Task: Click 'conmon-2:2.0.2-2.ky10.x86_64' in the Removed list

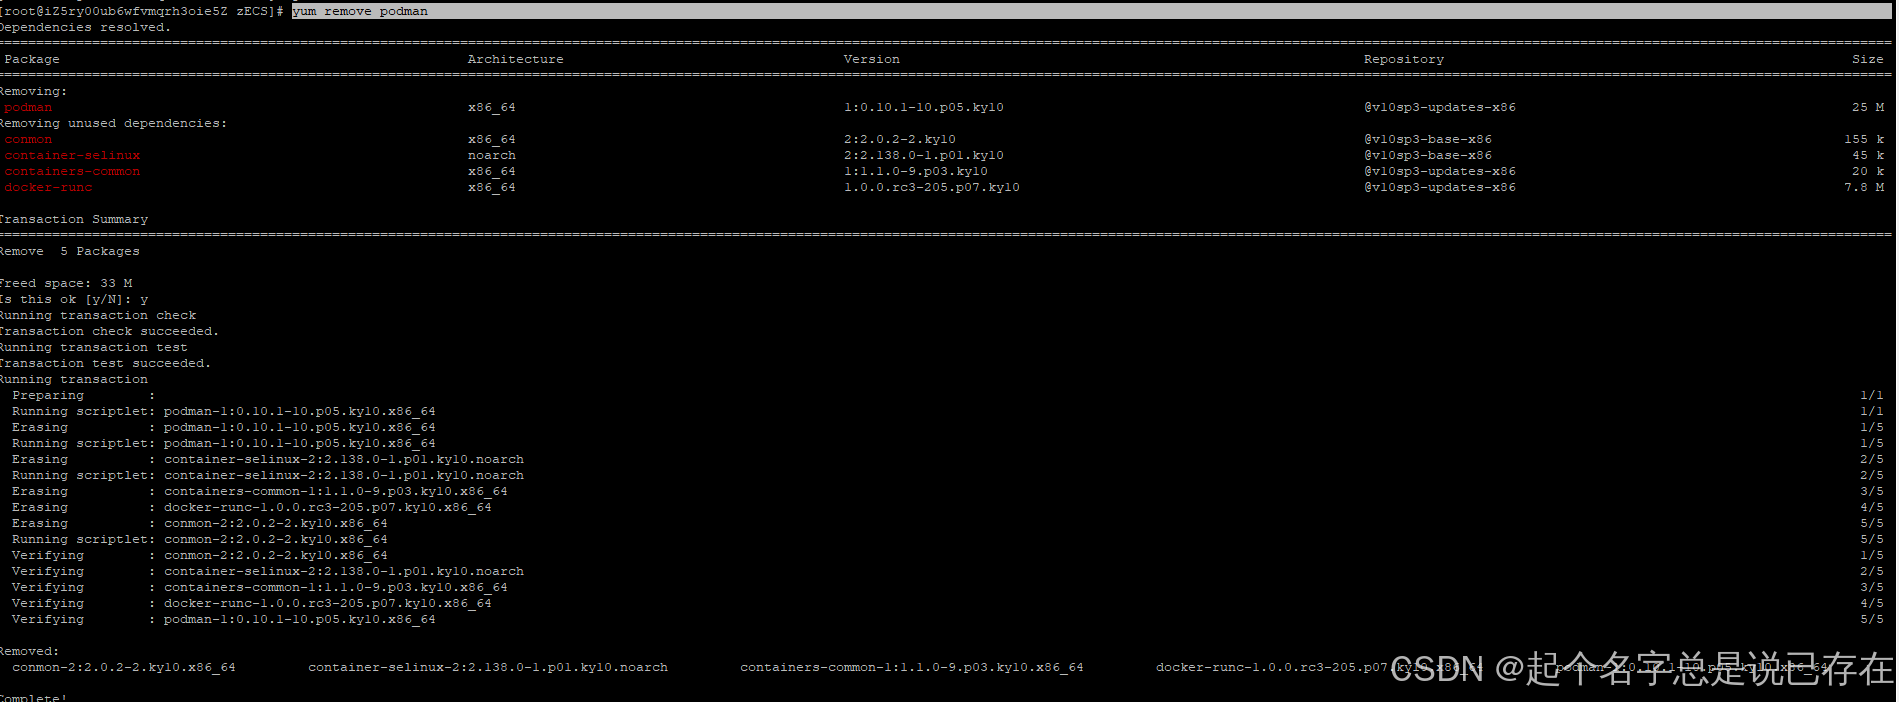Action: [x=124, y=667]
